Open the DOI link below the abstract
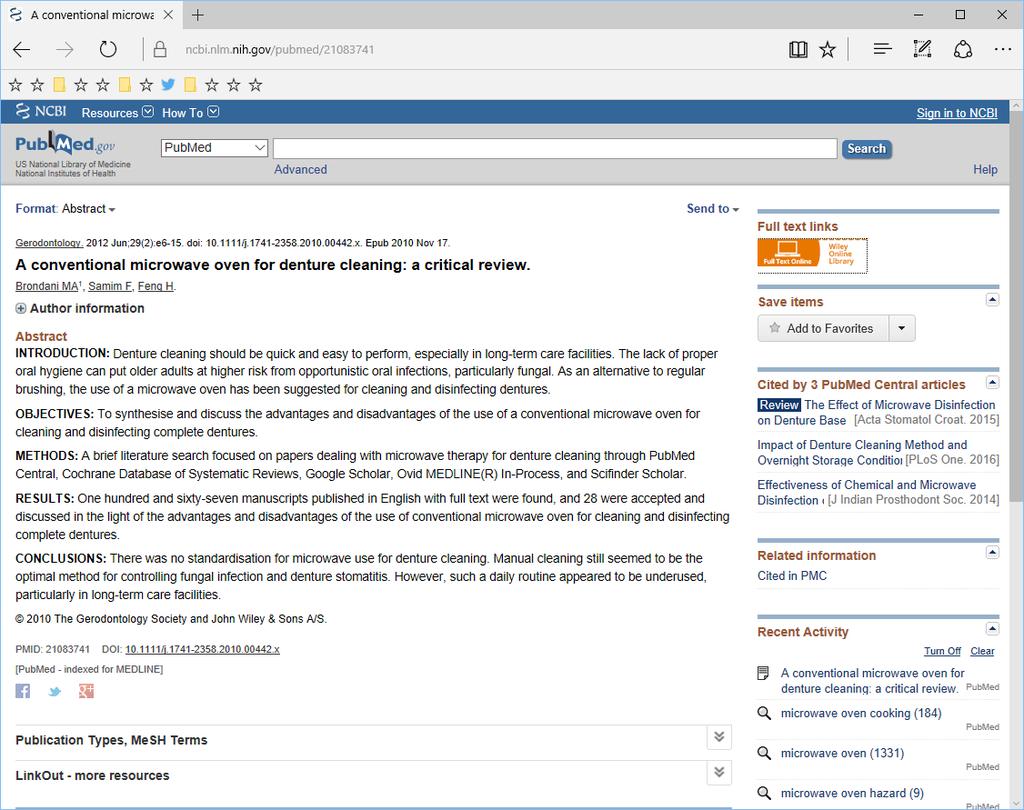This screenshot has width=1024, height=810. point(202,649)
